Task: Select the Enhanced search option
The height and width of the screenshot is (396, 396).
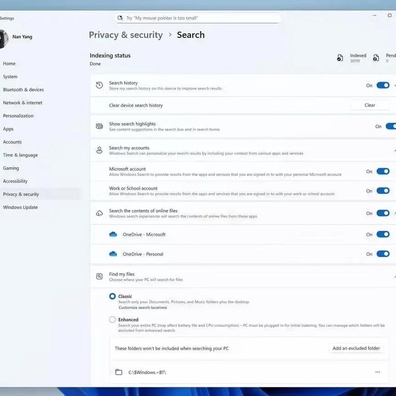Action: (112, 319)
